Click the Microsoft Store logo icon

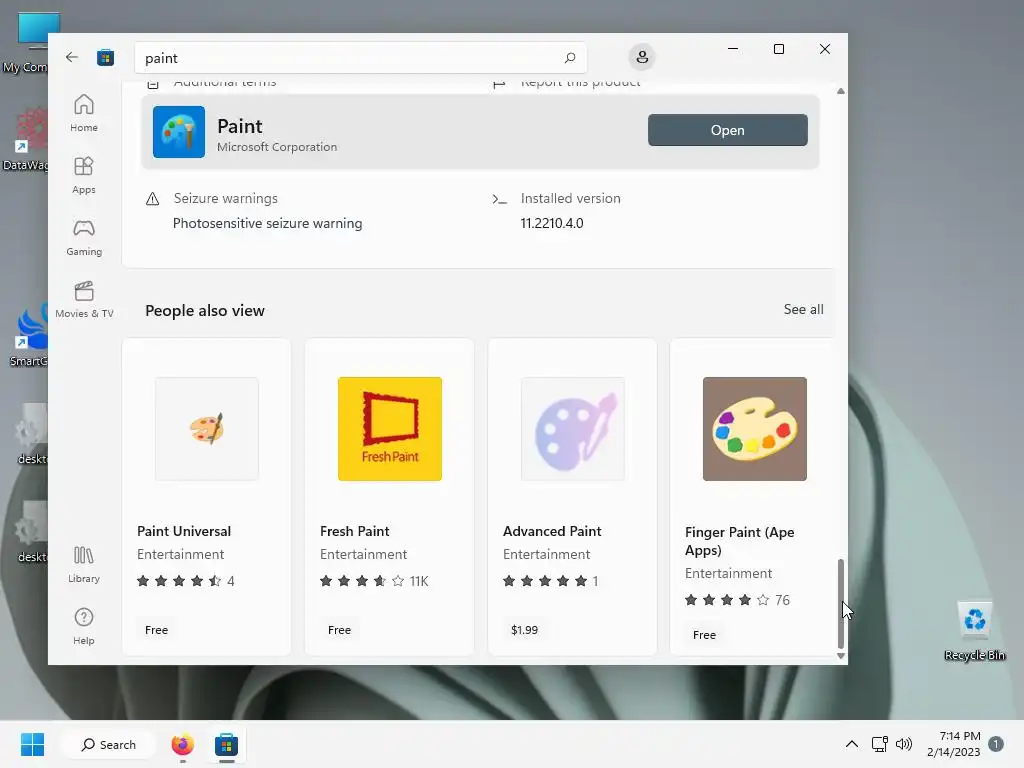(x=106, y=57)
